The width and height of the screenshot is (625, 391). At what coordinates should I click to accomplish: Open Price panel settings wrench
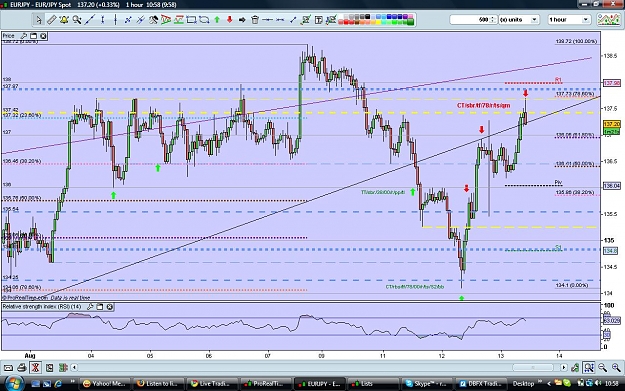click(24, 36)
